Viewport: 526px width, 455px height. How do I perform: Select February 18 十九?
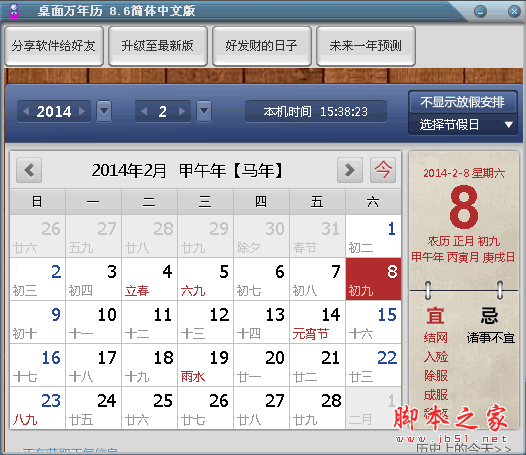150,365
